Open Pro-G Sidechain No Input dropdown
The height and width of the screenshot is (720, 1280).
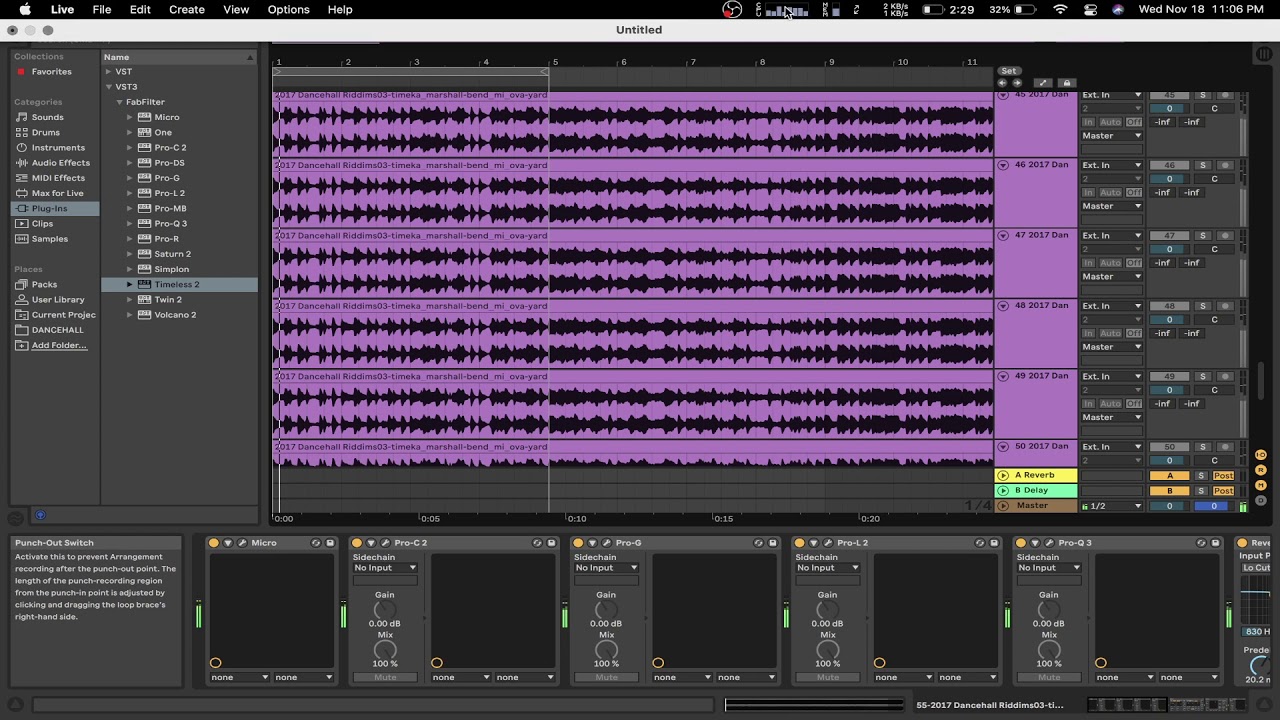606,568
